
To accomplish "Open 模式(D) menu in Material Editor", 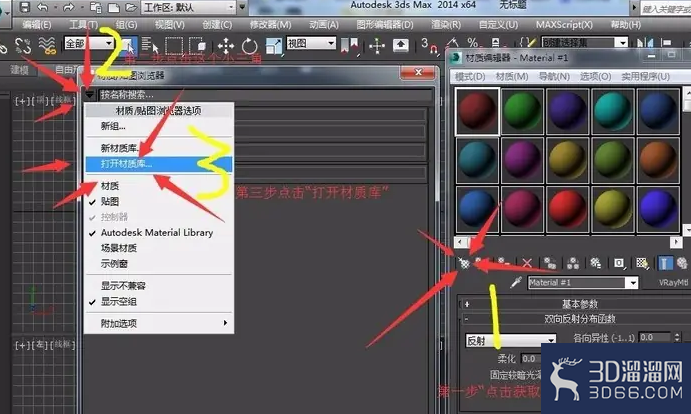I will (x=470, y=77).
